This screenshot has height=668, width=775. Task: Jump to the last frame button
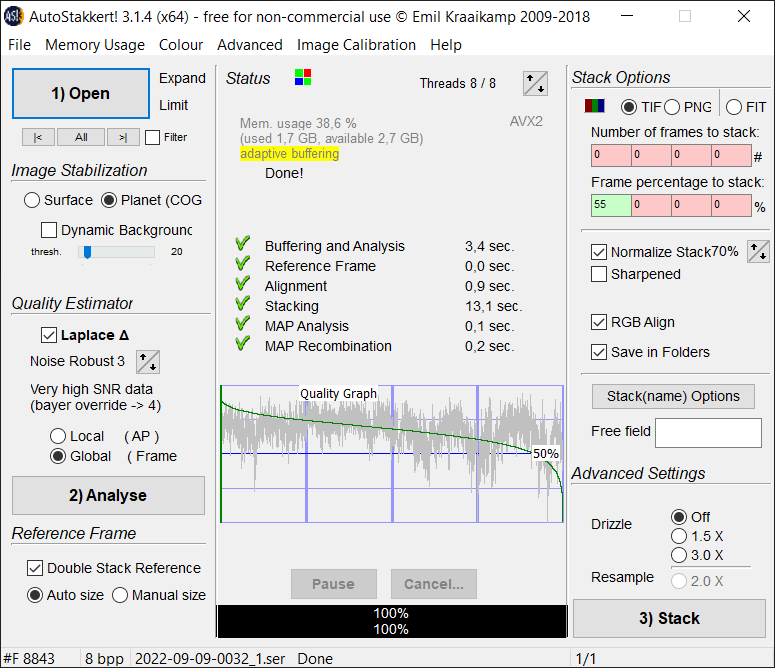tap(123, 137)
